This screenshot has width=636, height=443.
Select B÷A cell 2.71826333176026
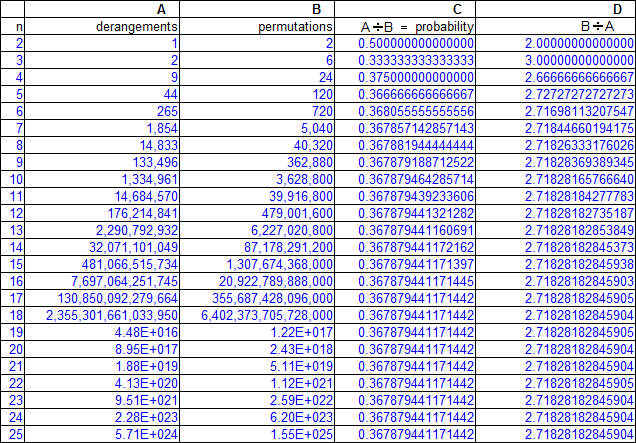click(x=556, y=145)
